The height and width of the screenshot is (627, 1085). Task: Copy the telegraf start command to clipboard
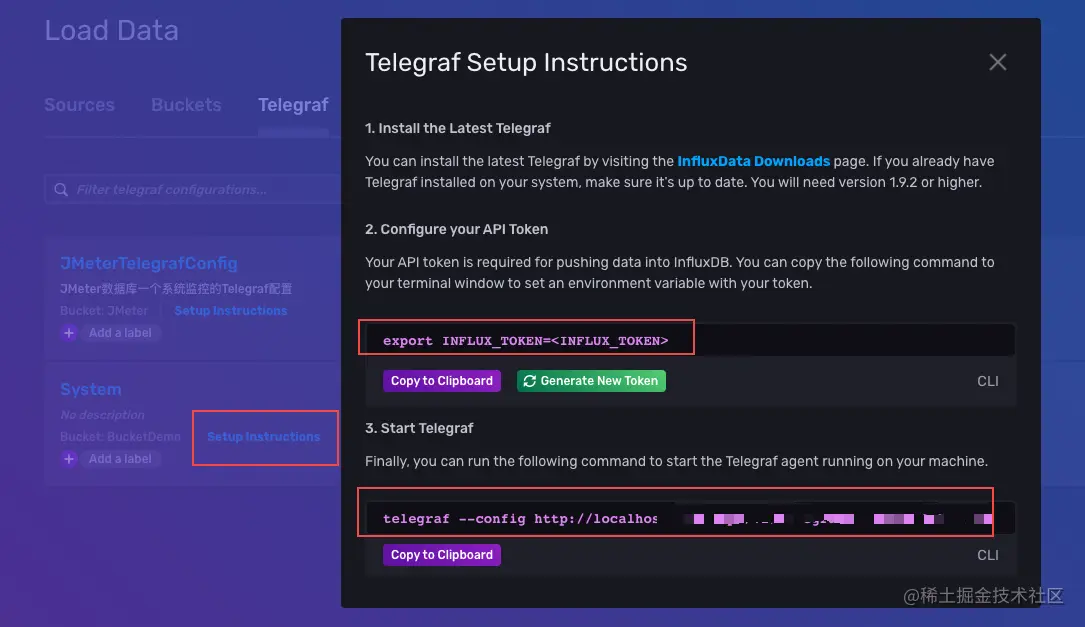coord(441,555)
